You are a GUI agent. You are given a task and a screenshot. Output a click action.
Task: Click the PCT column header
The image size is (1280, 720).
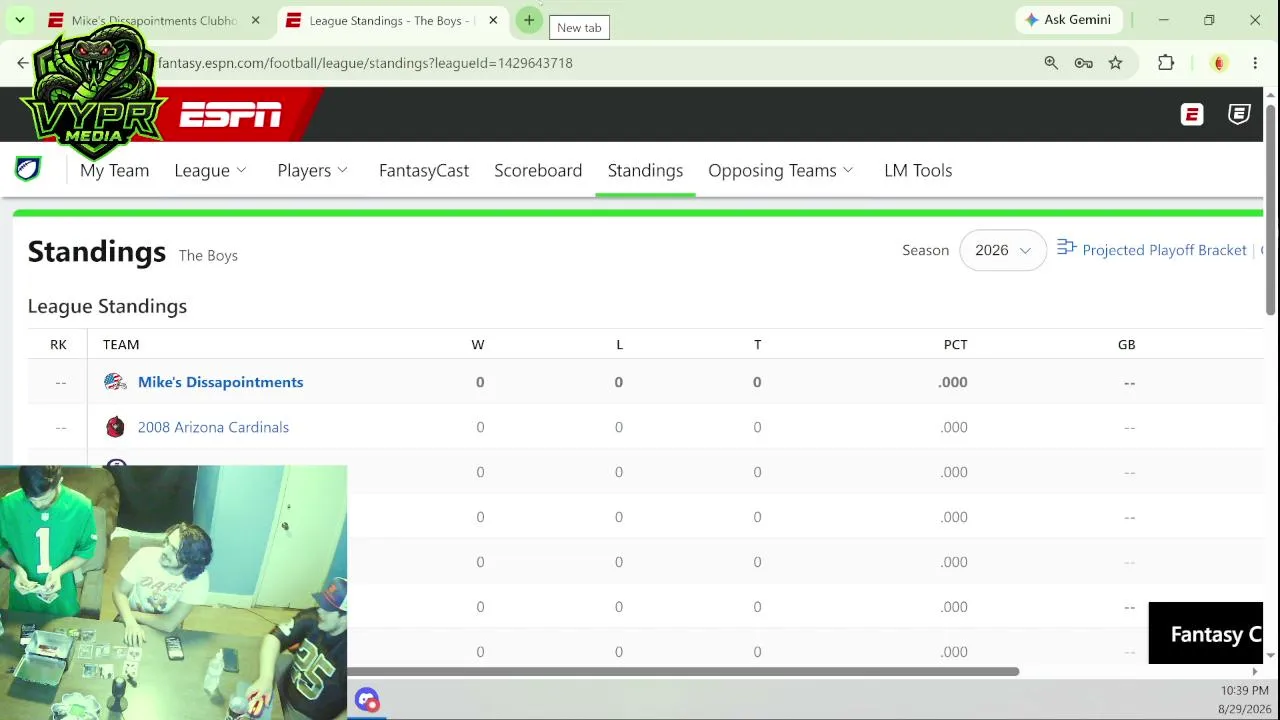[x=955, y=344]
